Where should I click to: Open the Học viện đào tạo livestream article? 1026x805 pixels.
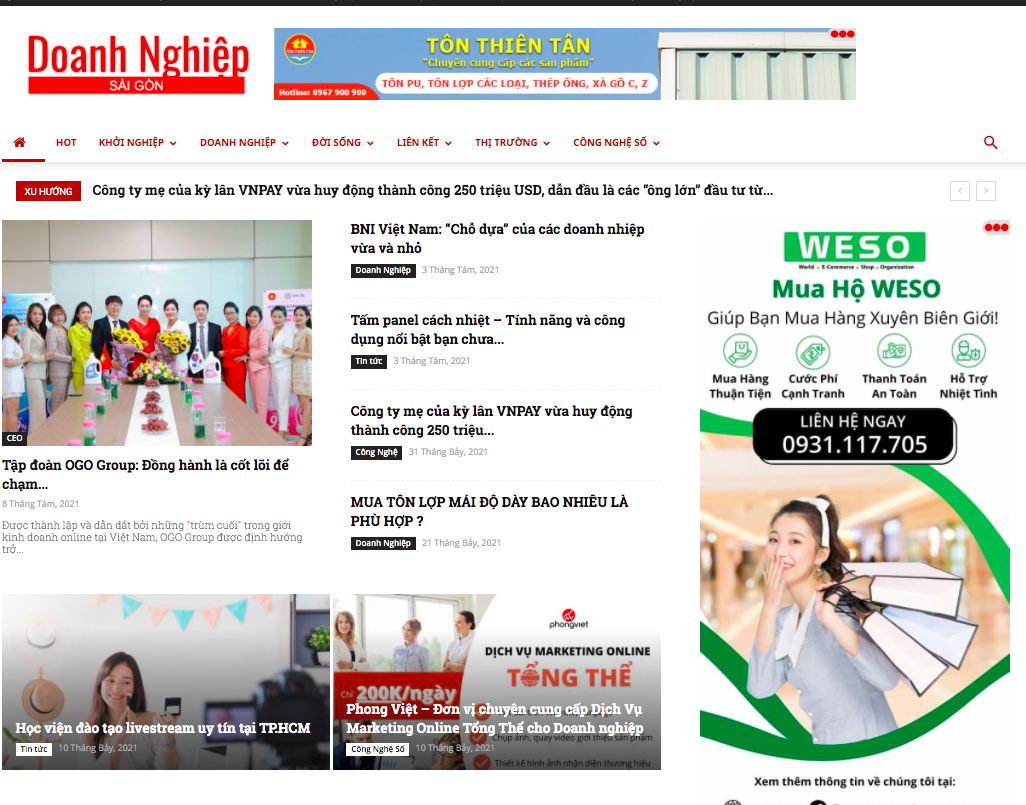tap(163, 728)
